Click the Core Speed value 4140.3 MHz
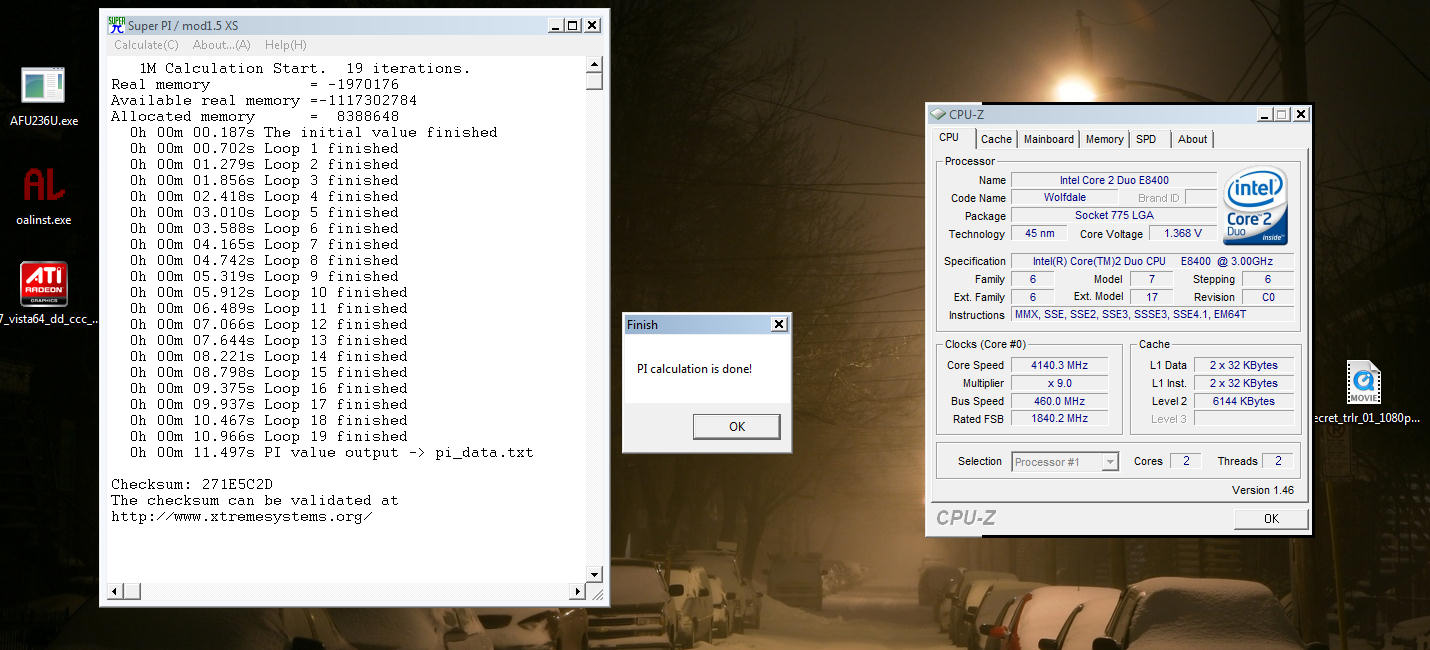Viewport: 1430px width, 650px height. (x=1059, y=366)
